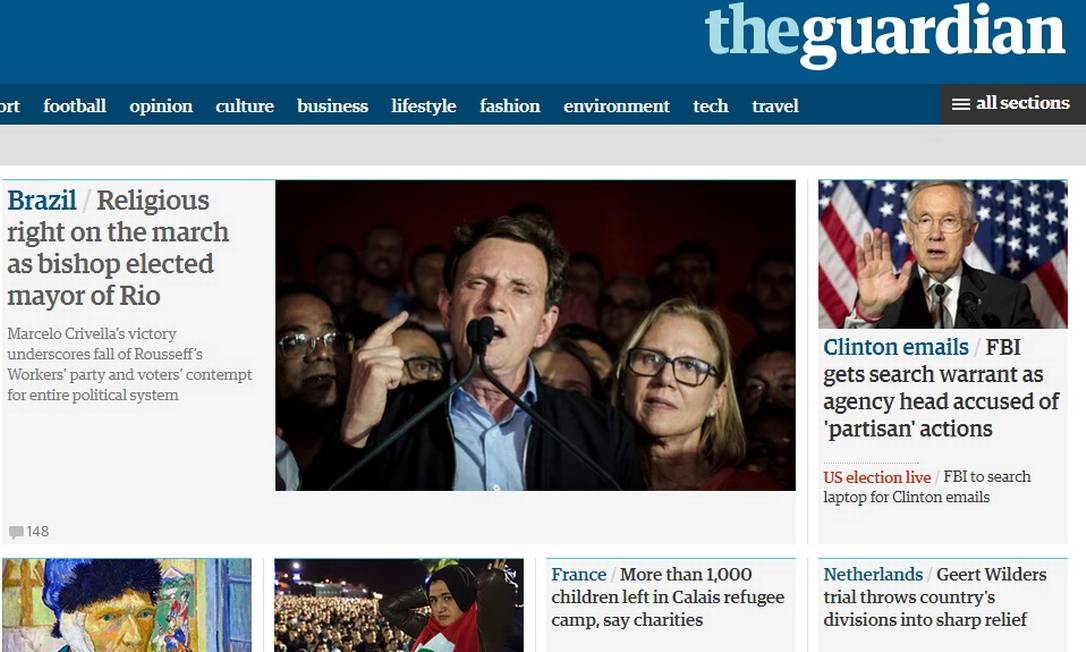Image resolution: width=1086 pixels, height=652 pixels.
Task: Click the 148 comments speech bubble icon
Action: (16, 532)
